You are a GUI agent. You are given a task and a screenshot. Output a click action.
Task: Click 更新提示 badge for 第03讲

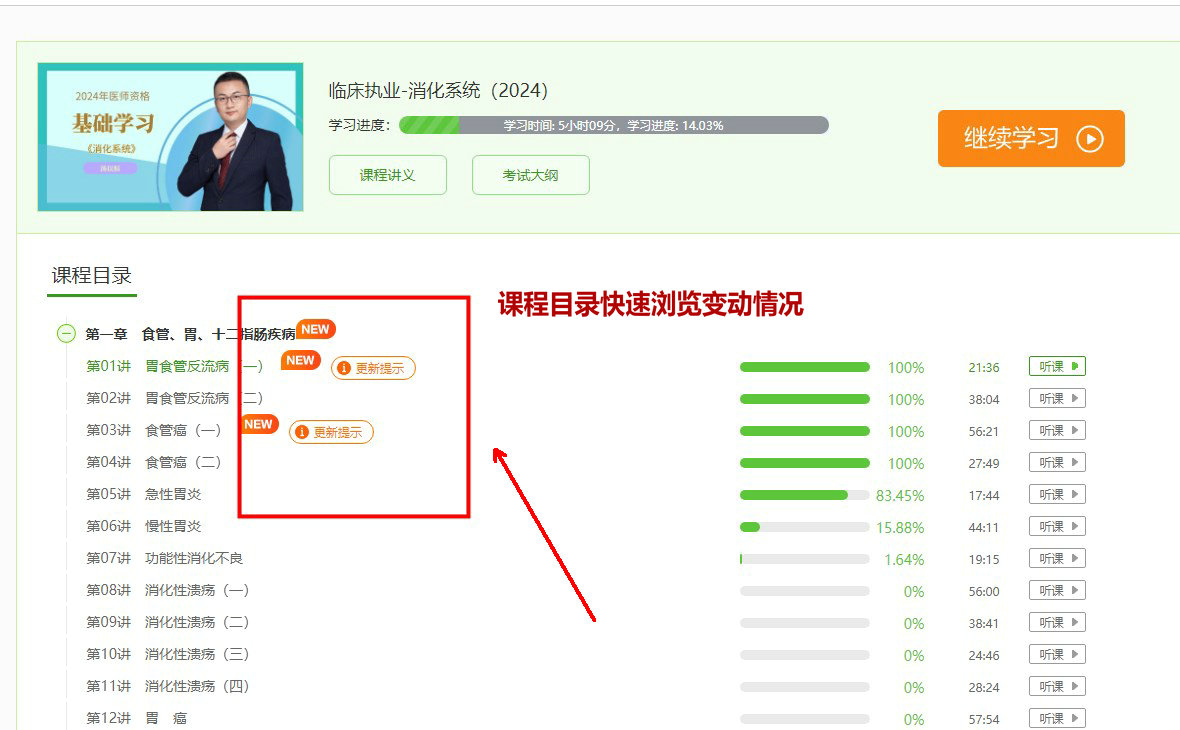[331, 432]
